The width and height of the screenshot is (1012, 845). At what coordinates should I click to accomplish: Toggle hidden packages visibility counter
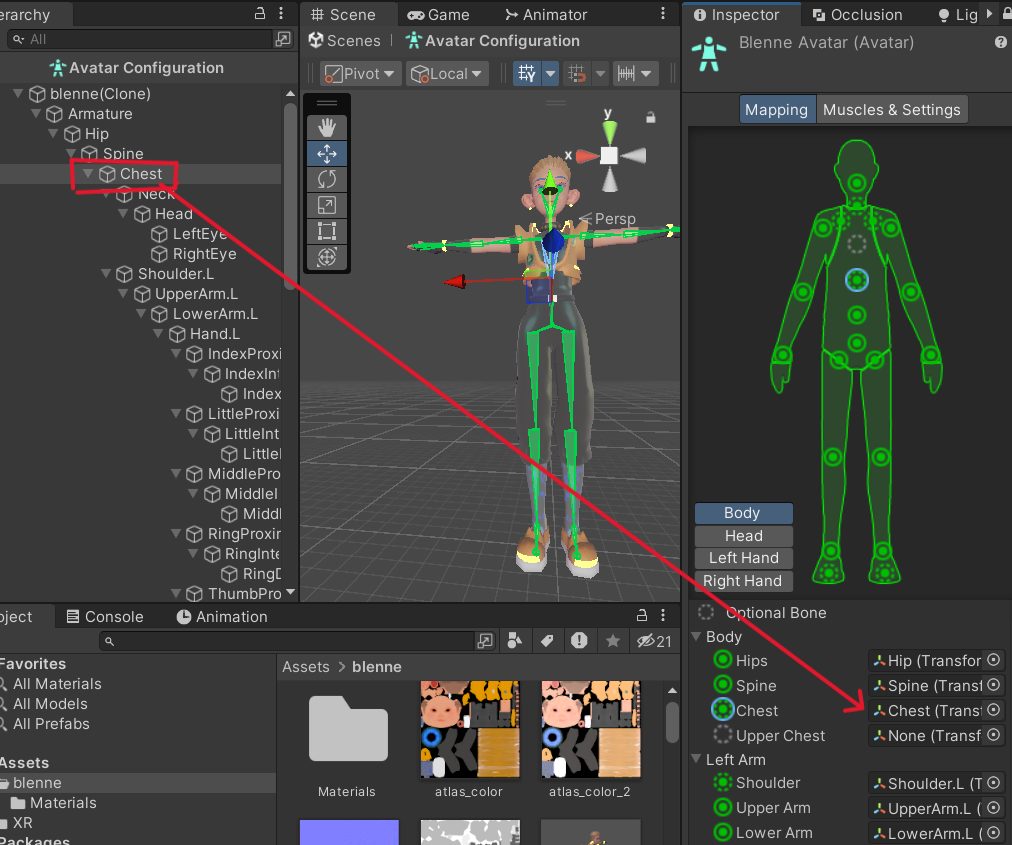[x=654, y=641]
